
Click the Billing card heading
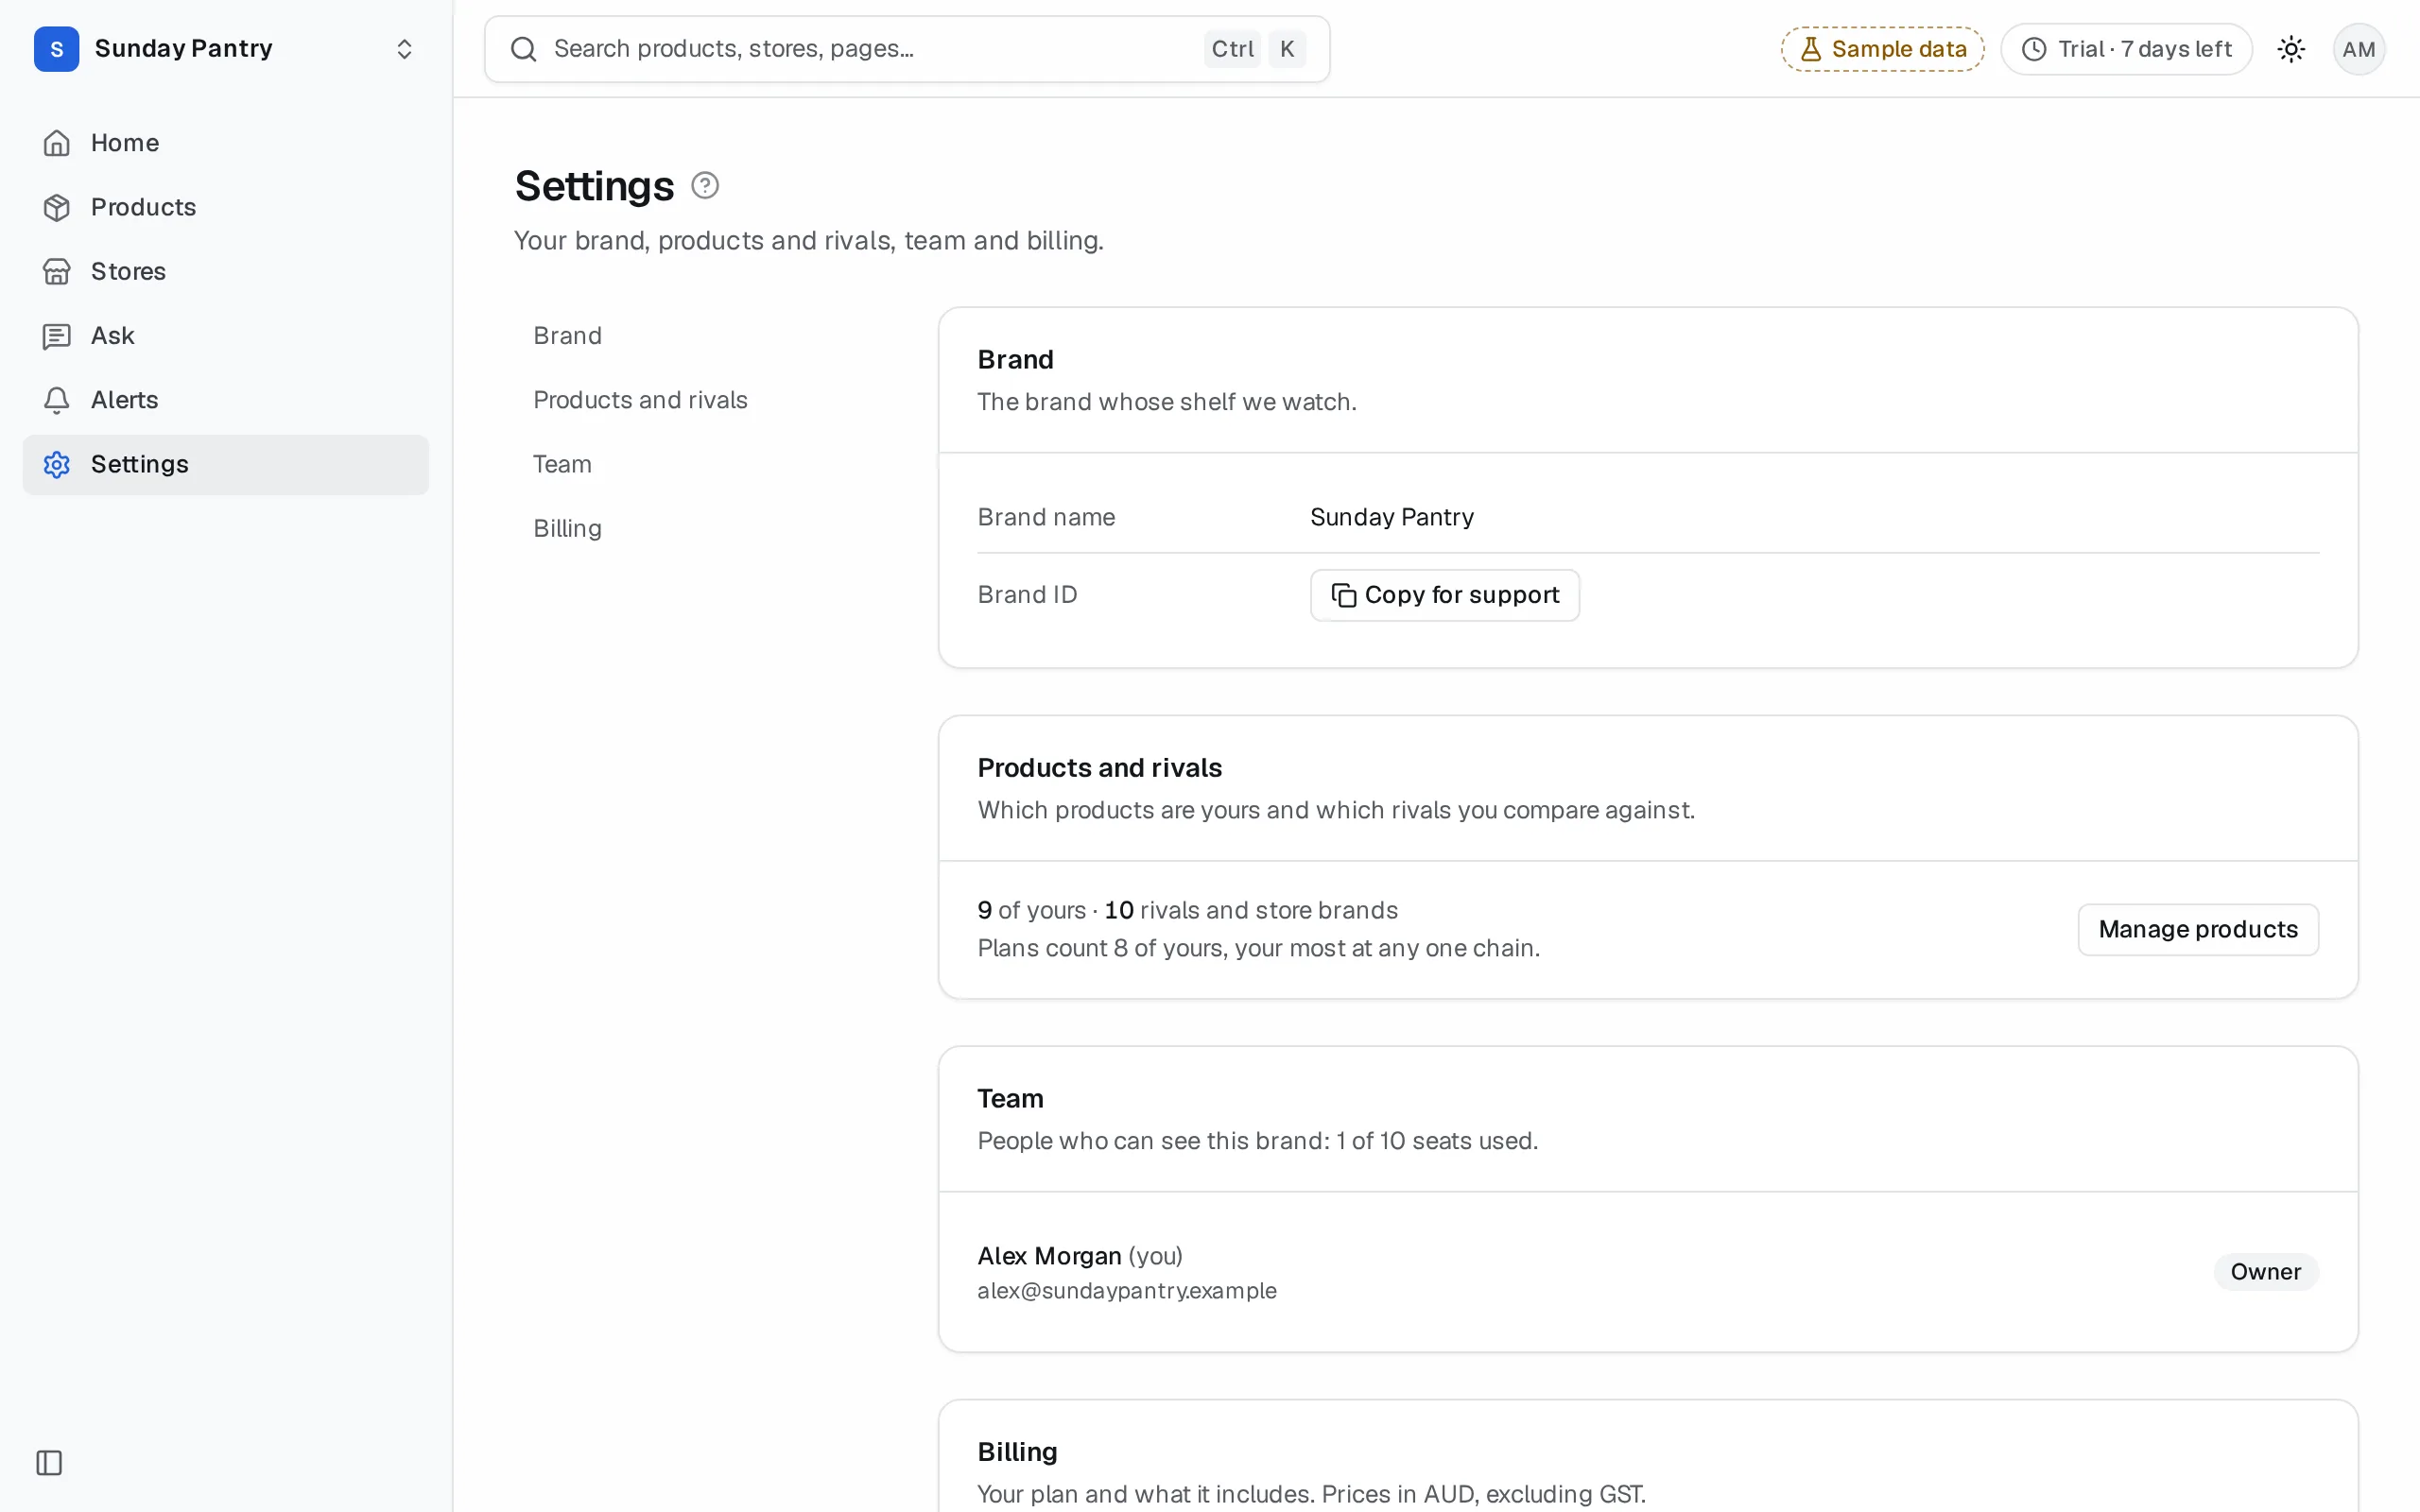1017,1452
